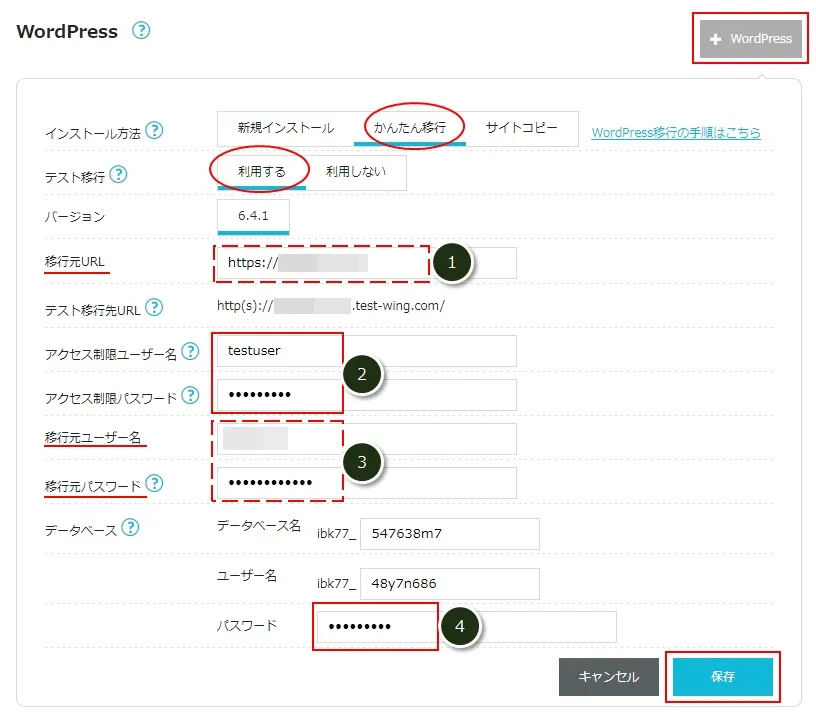Click the 保存 button
This screenshot has height=724, width=816.
click(x=723, y=677)
